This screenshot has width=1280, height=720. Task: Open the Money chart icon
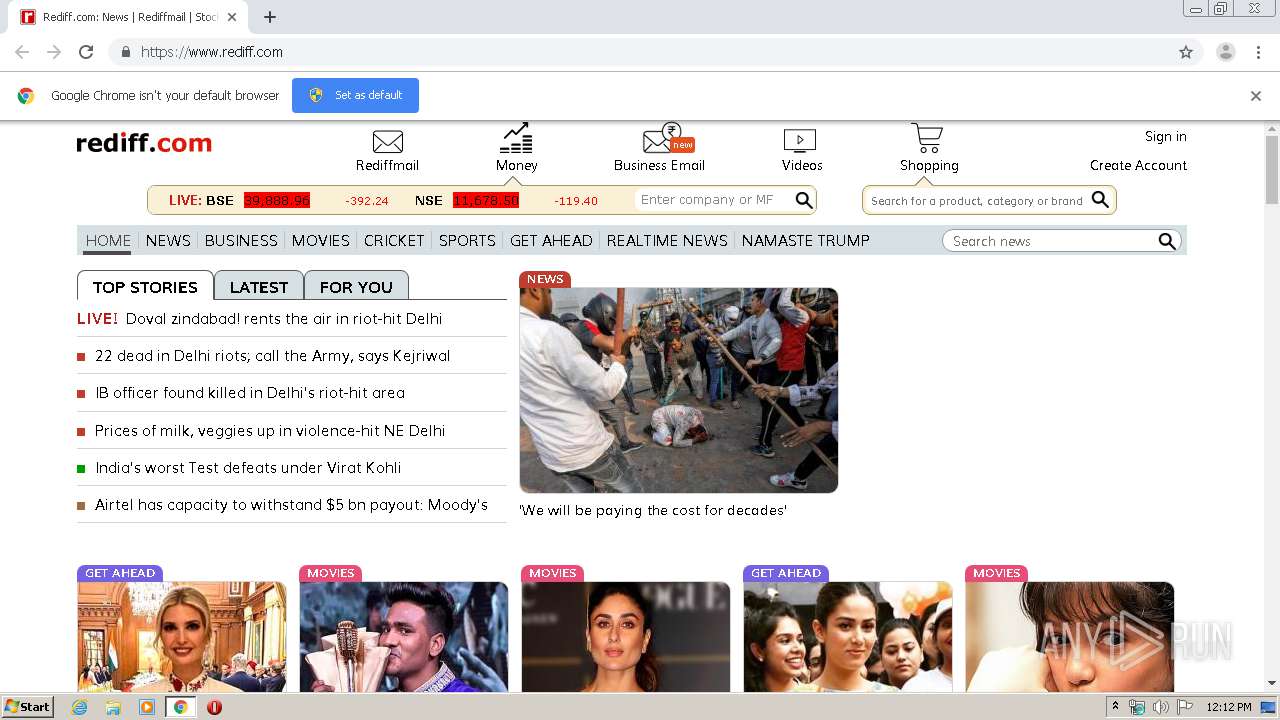point(516,138)
